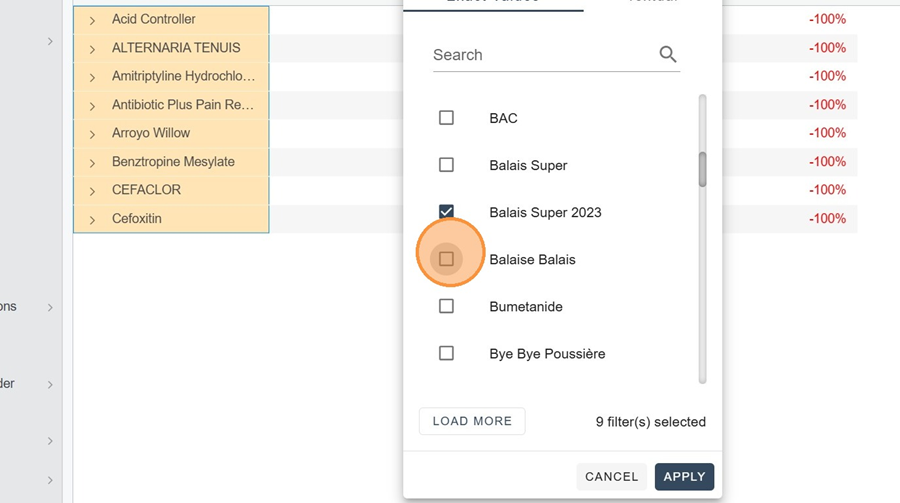Expand the Acid Controller row
Image resolution: width=900 pixels, height=503 pixels.
click(92, 20)
